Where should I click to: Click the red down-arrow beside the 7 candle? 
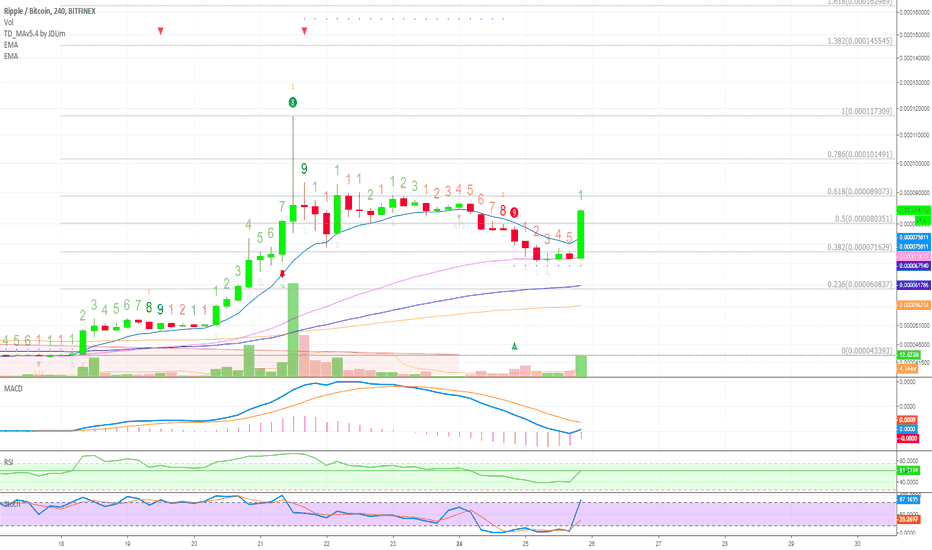point(282,274)
